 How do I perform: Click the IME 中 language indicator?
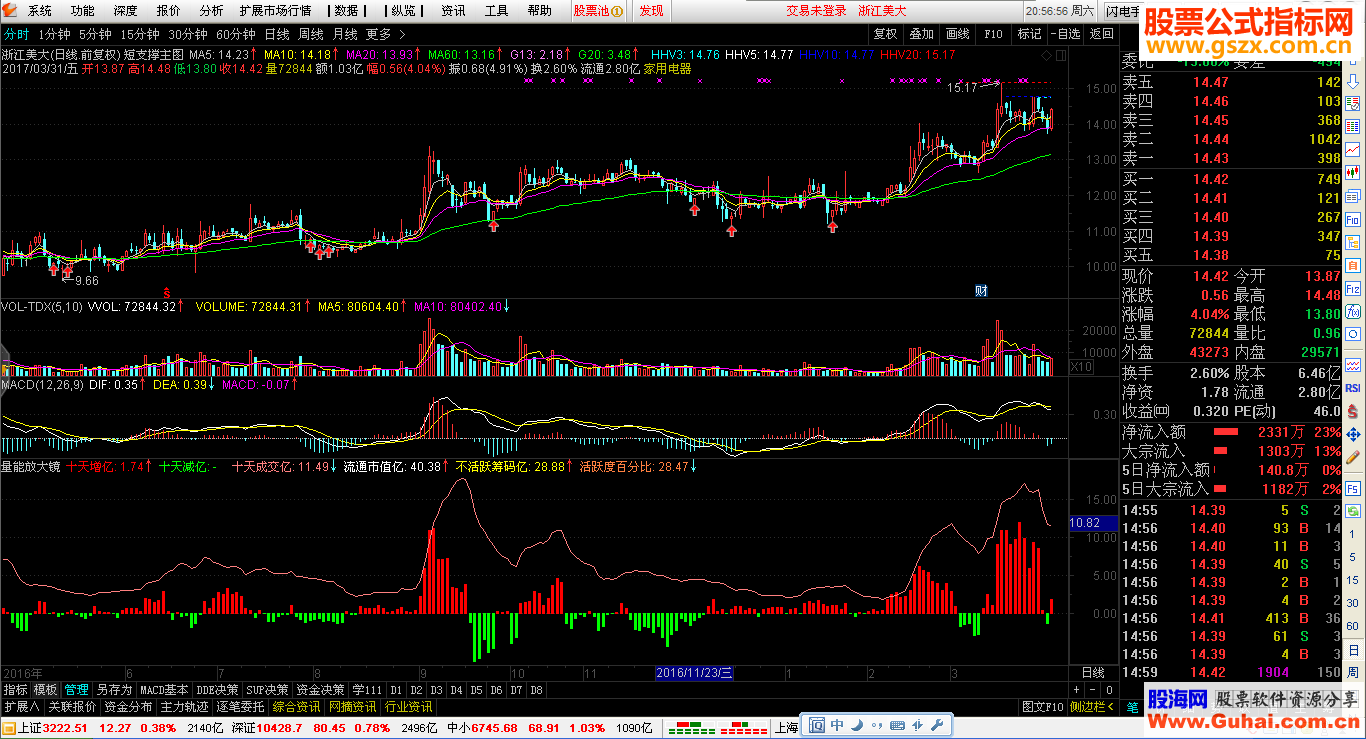[837, 725]
